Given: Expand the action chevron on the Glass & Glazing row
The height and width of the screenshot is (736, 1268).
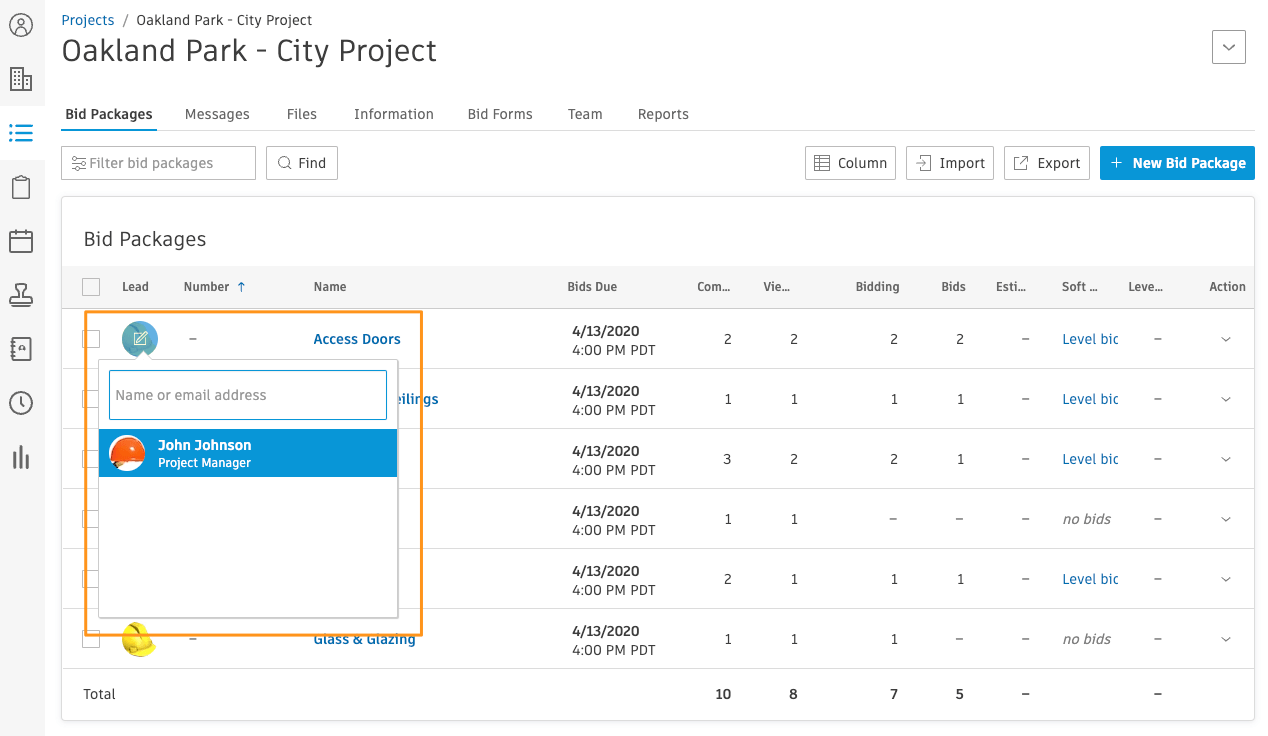Looking at the screenshot, I should 1226,639.
